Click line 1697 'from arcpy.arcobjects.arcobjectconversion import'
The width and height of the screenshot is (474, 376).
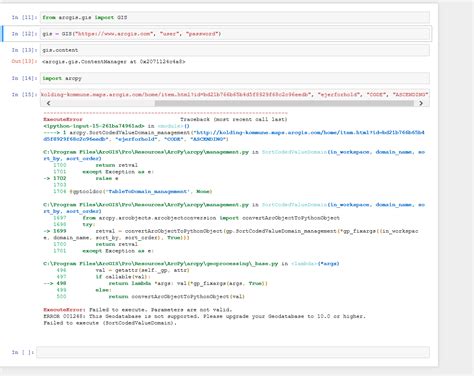coord(196,218)
